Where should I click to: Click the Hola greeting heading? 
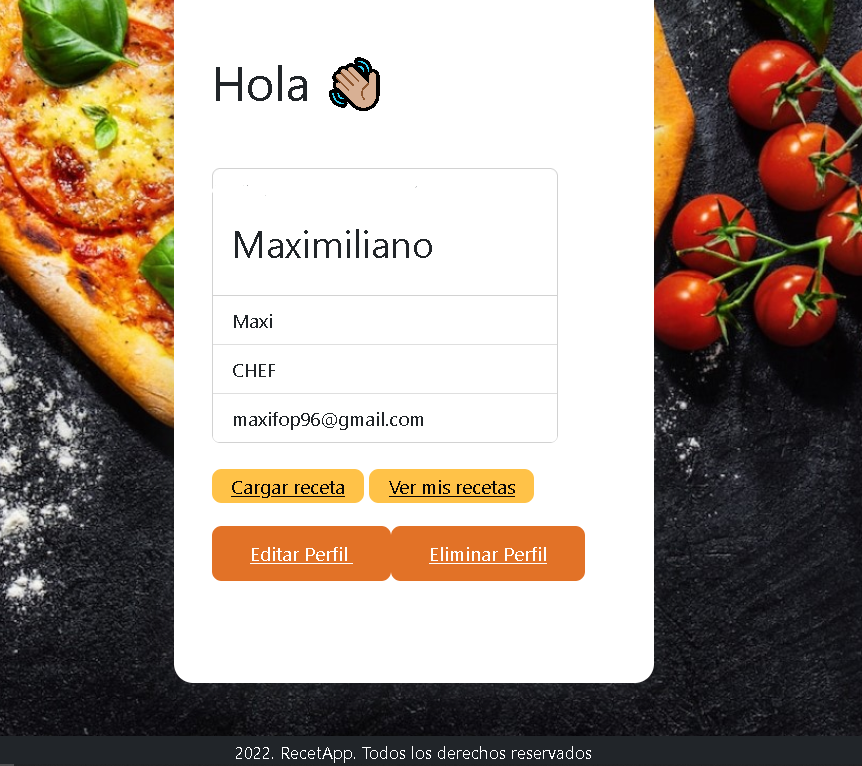pos(261,85)
